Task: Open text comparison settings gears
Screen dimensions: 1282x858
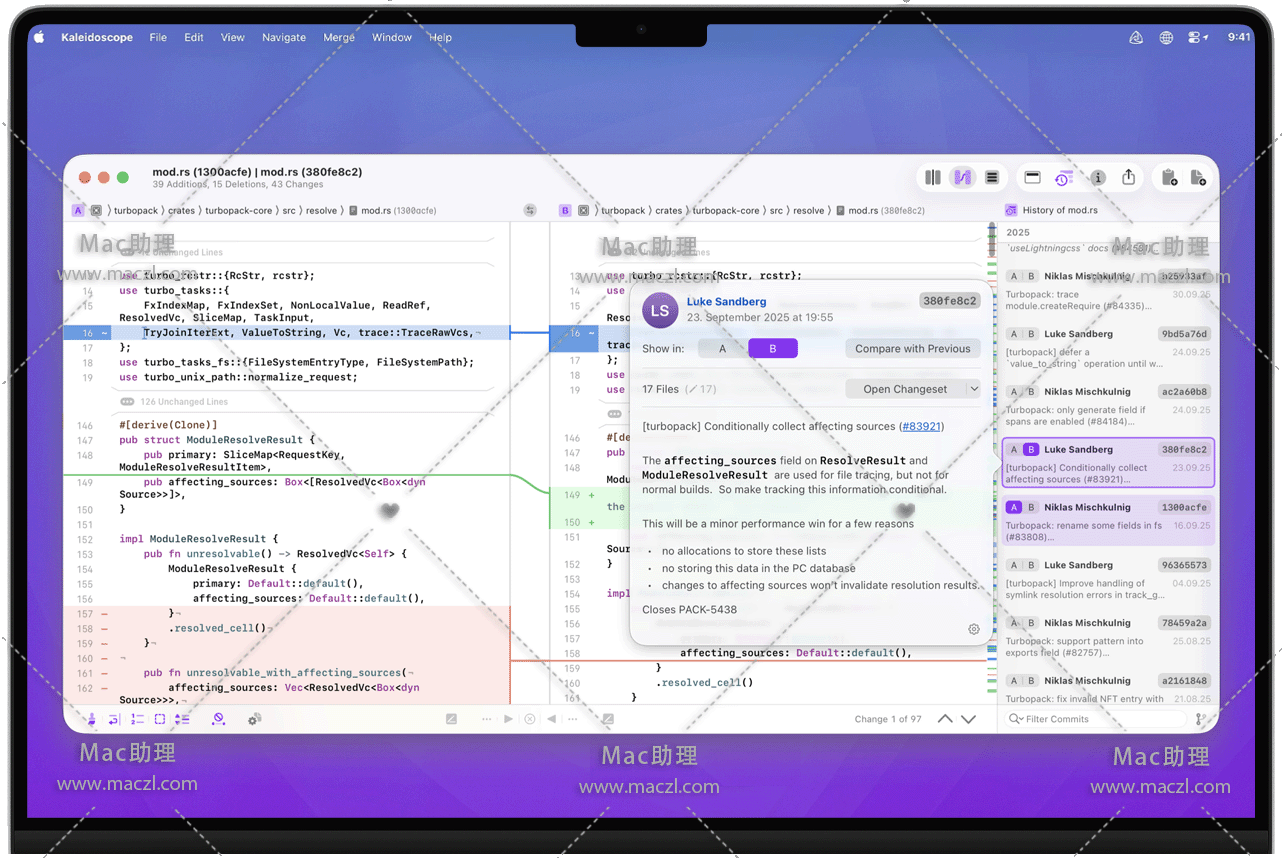Action: 255,719
